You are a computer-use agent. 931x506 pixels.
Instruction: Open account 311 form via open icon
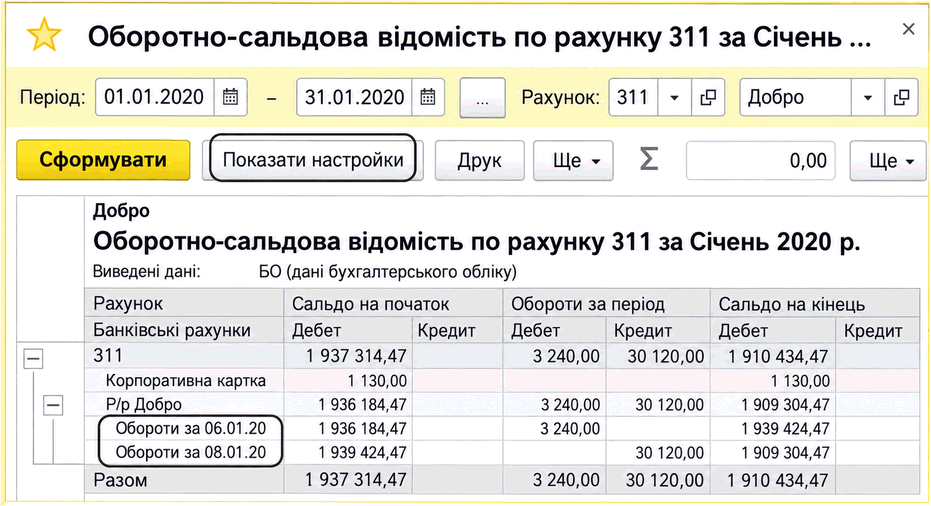tap(708, 97)
